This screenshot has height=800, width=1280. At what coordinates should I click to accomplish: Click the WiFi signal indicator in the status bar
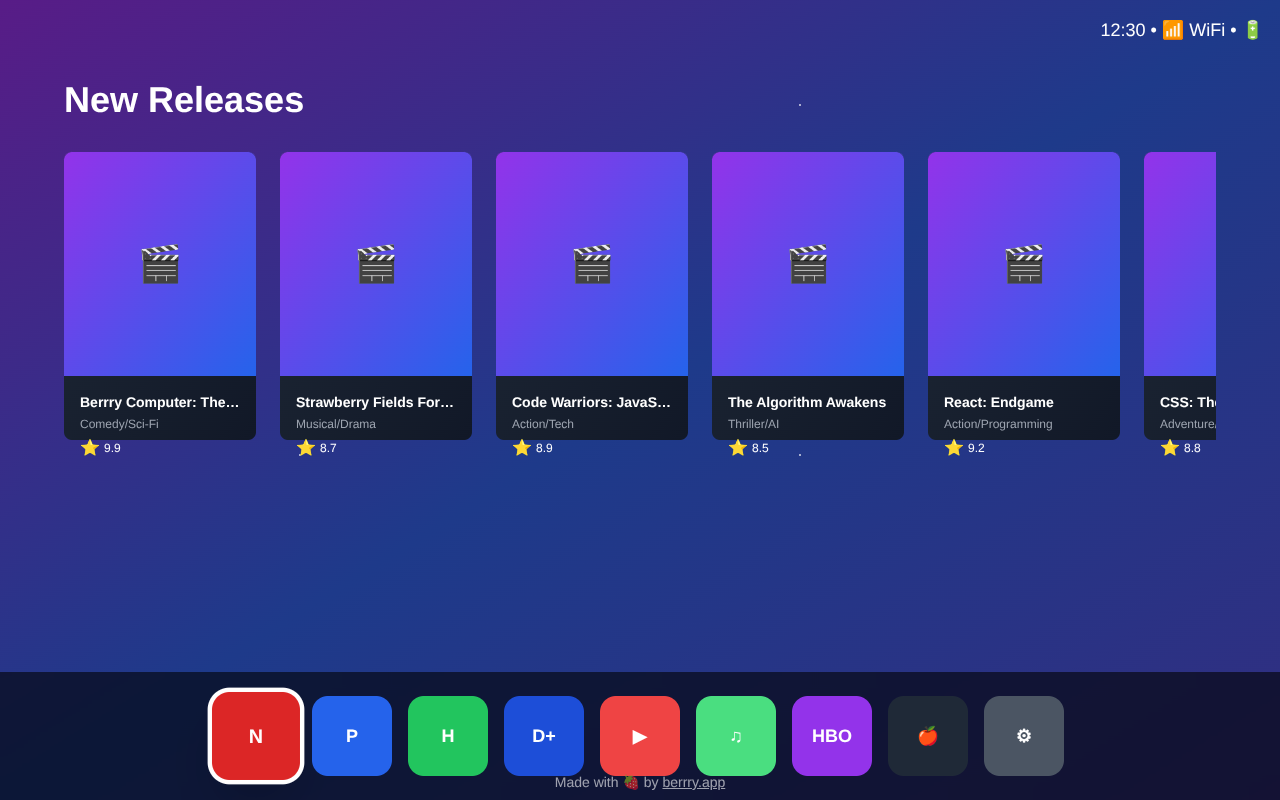1172,29
